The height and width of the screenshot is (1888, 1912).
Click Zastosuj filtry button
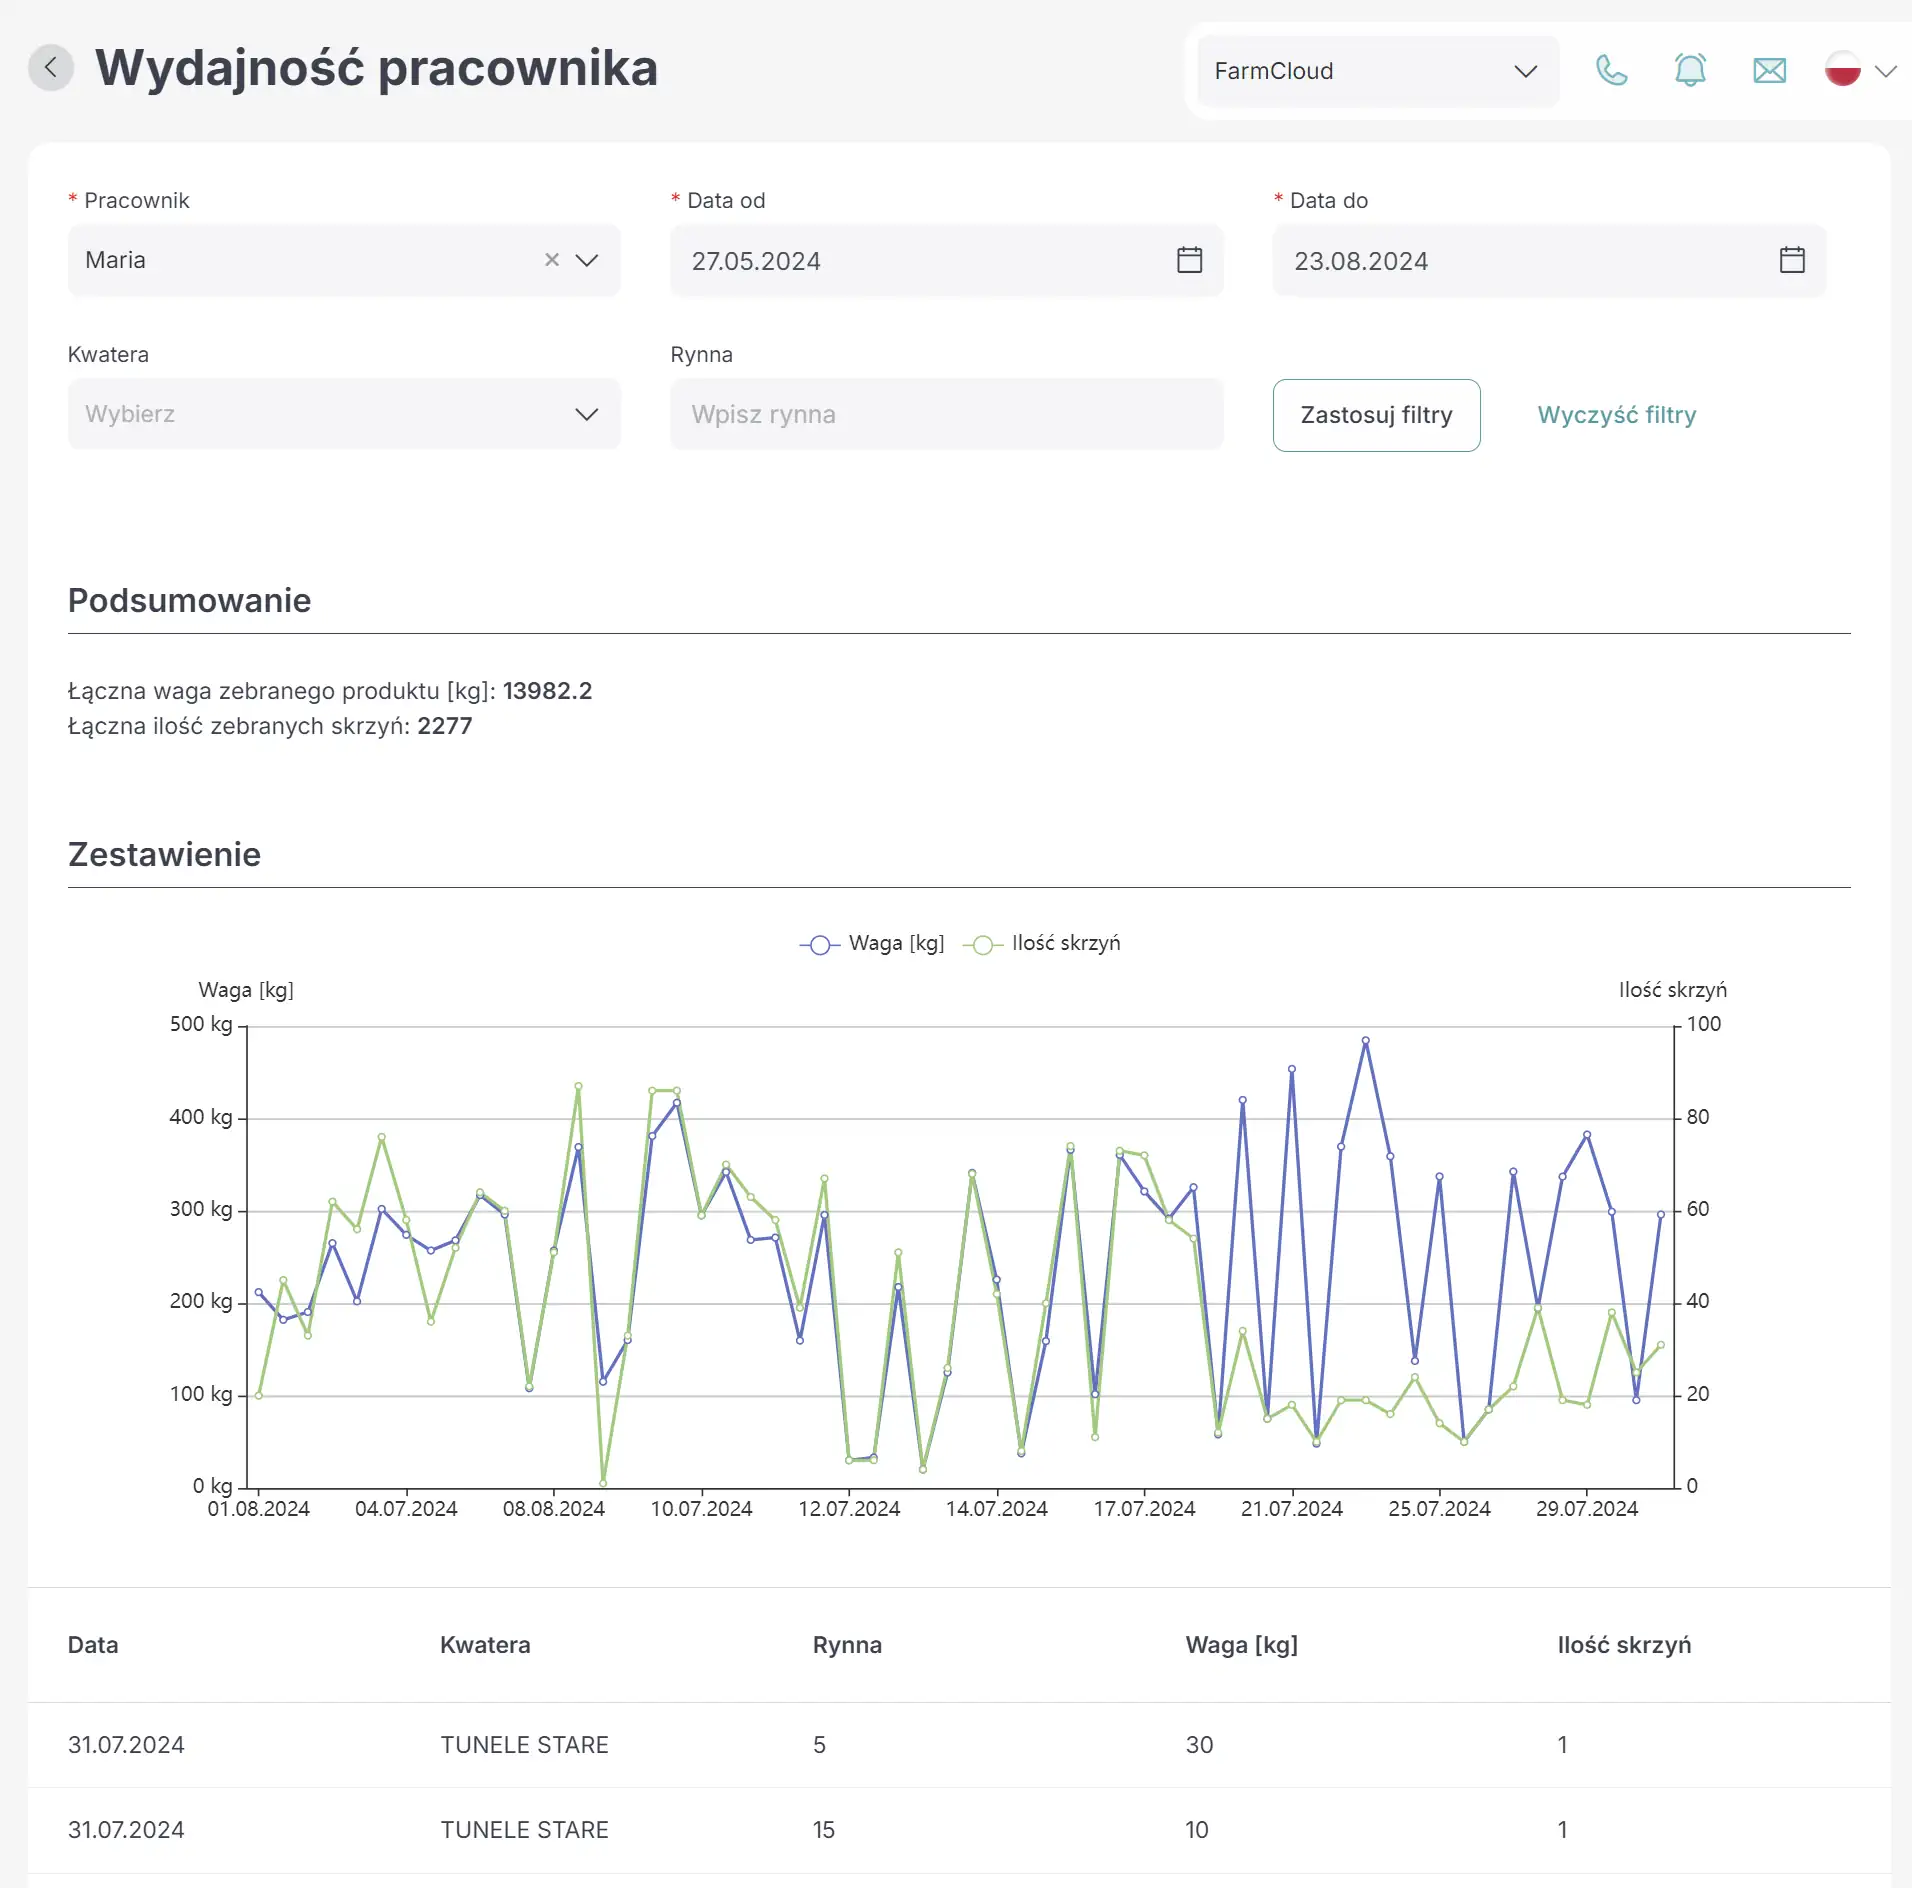tap(1376, 415)
